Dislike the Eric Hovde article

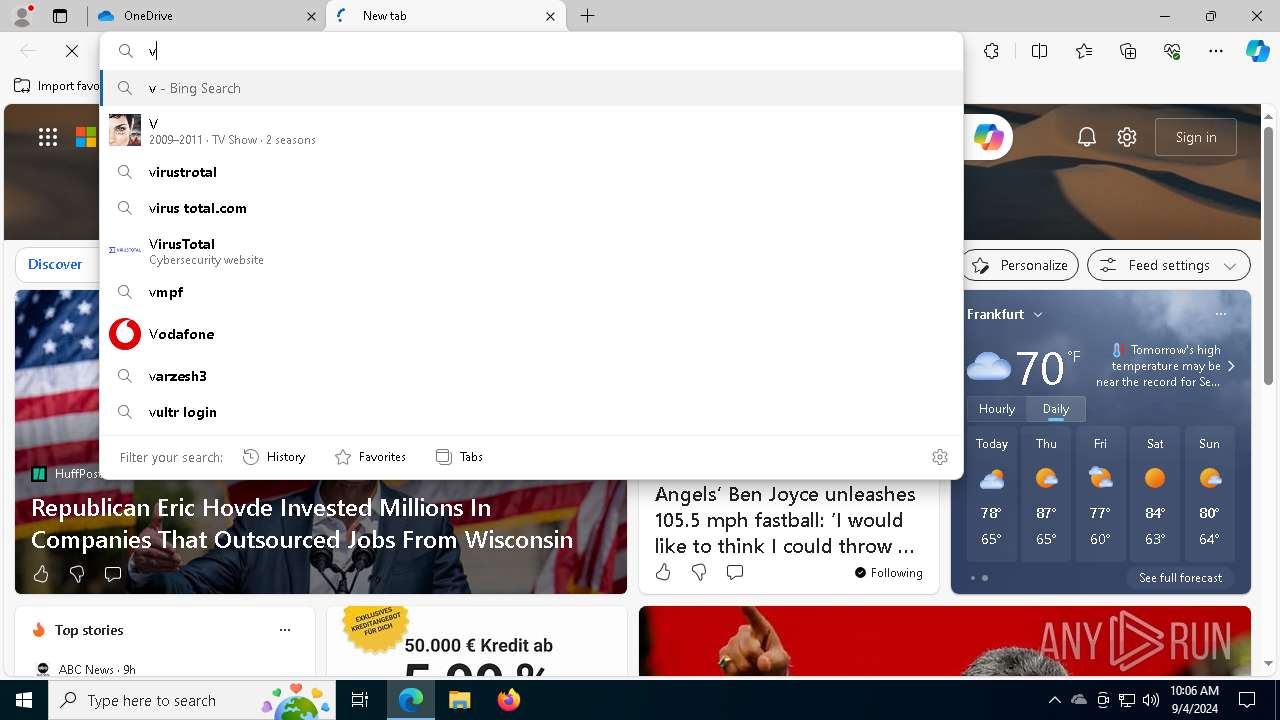(x=77, y=574)
